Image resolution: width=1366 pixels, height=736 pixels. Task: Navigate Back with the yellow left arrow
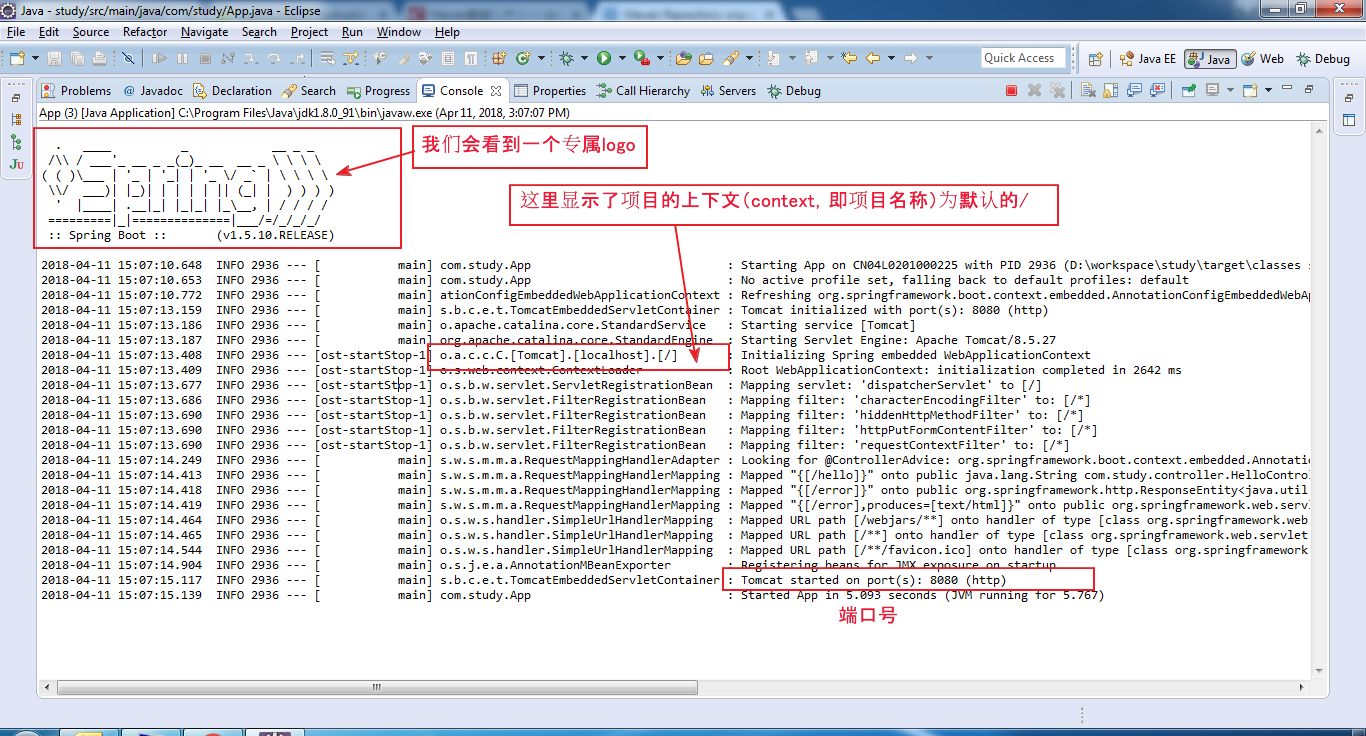click(873, 58)
